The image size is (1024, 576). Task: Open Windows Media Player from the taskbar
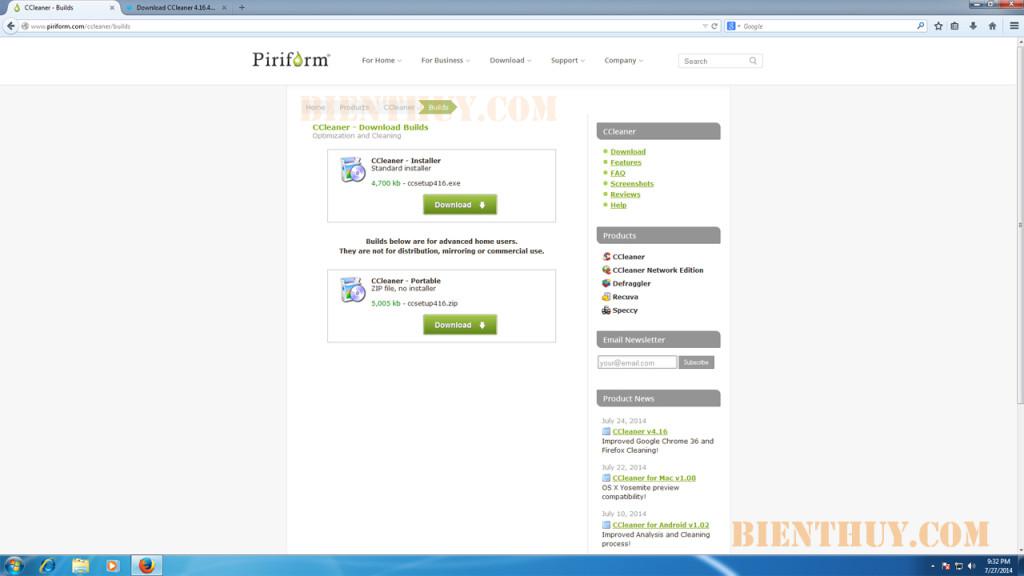(x=112, y=565)
